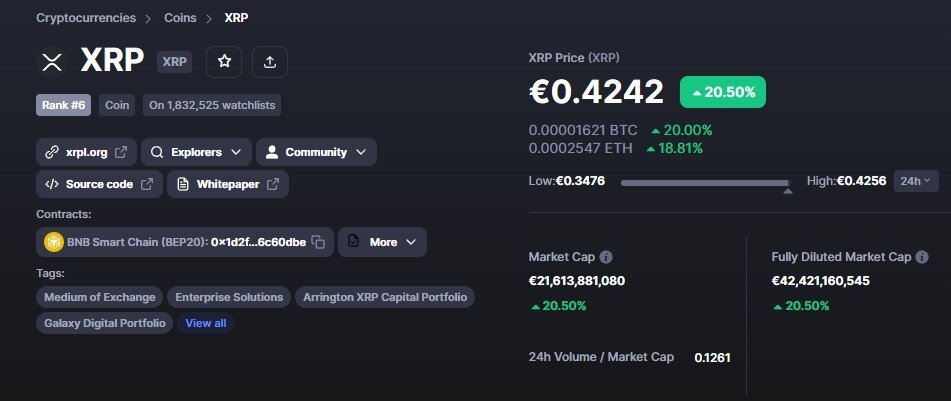
Task: Click View all tags
Action: point(206,323)
